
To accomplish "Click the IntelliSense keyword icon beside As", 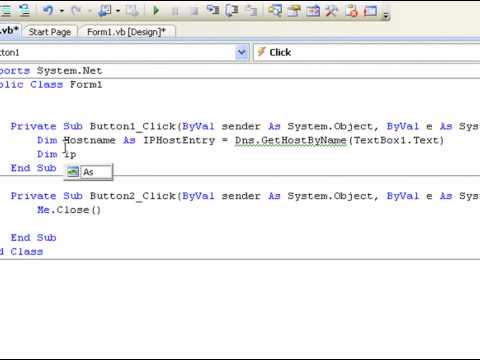I will (x=73, y=172).
